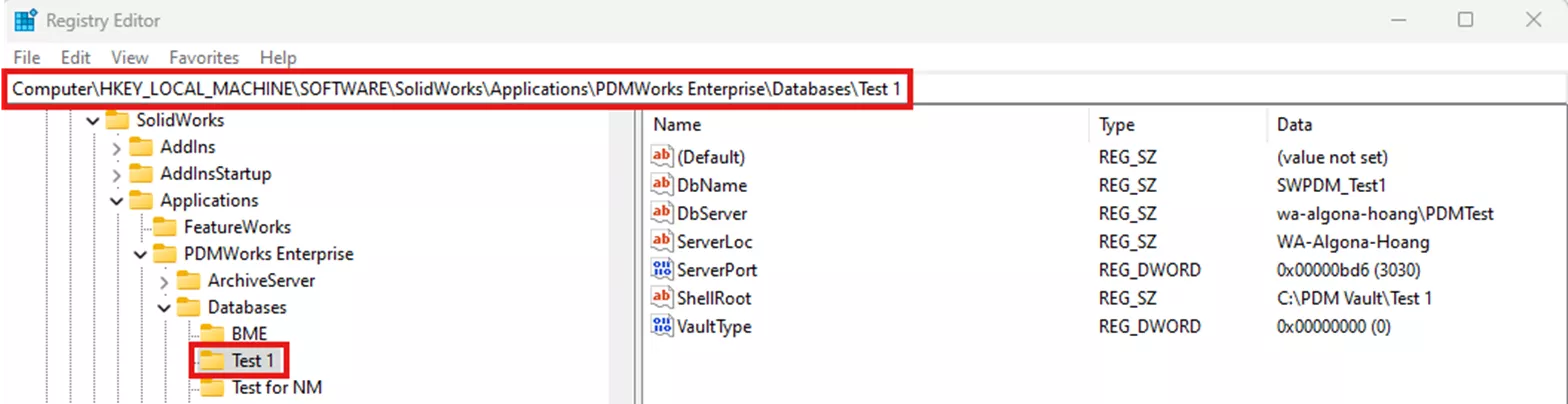
Task: Collapse the SolidWorks tree key
Action: click(x=93, y=121)
